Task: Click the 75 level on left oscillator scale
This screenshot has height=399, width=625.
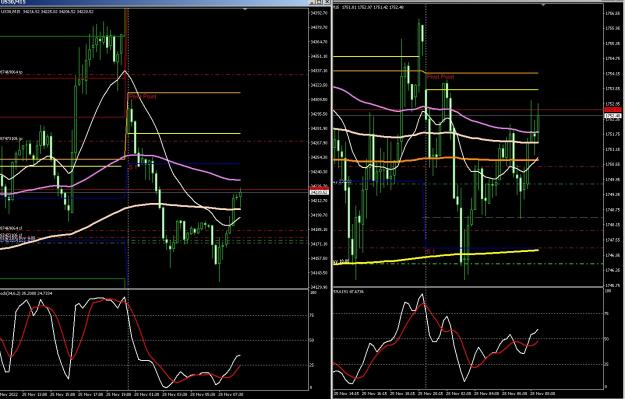Action: pos(312,315)
